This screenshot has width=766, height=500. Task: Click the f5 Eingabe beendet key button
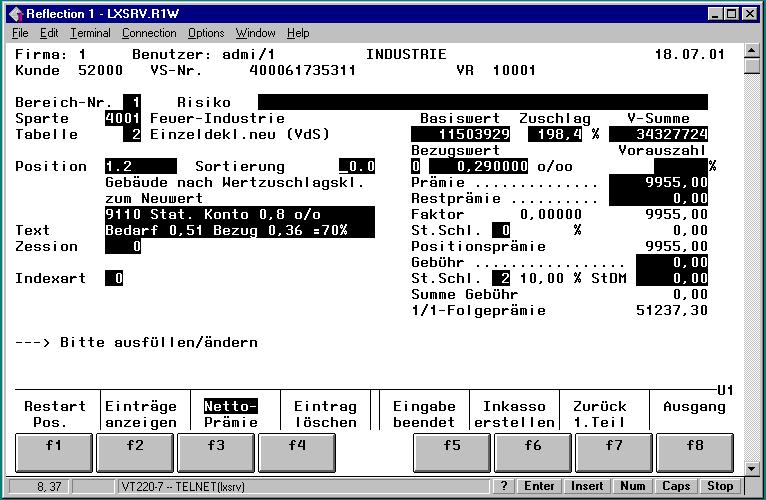(x=452, y=453)
